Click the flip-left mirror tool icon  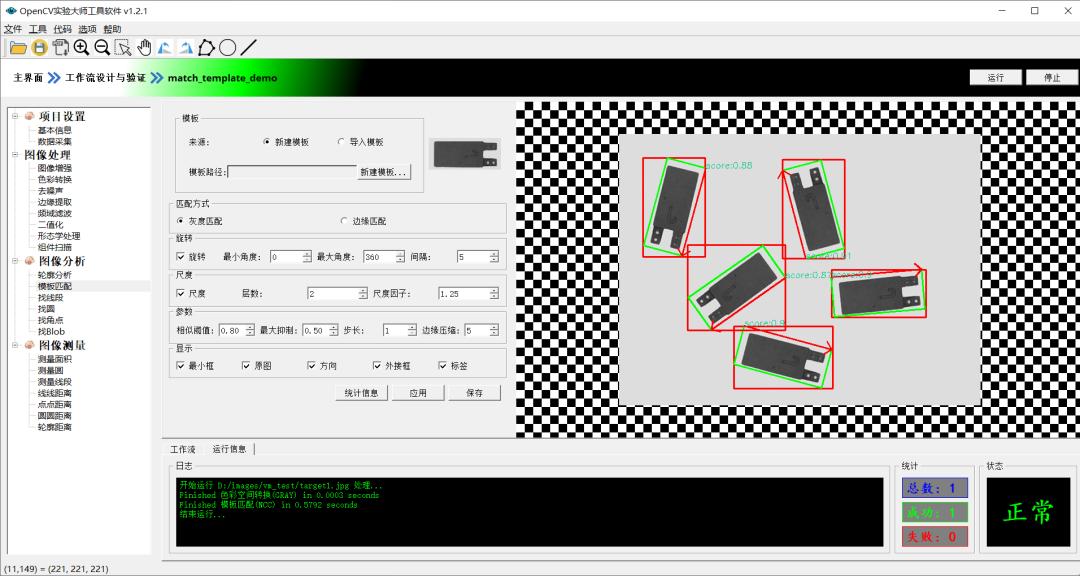click(x=165, y=48)
